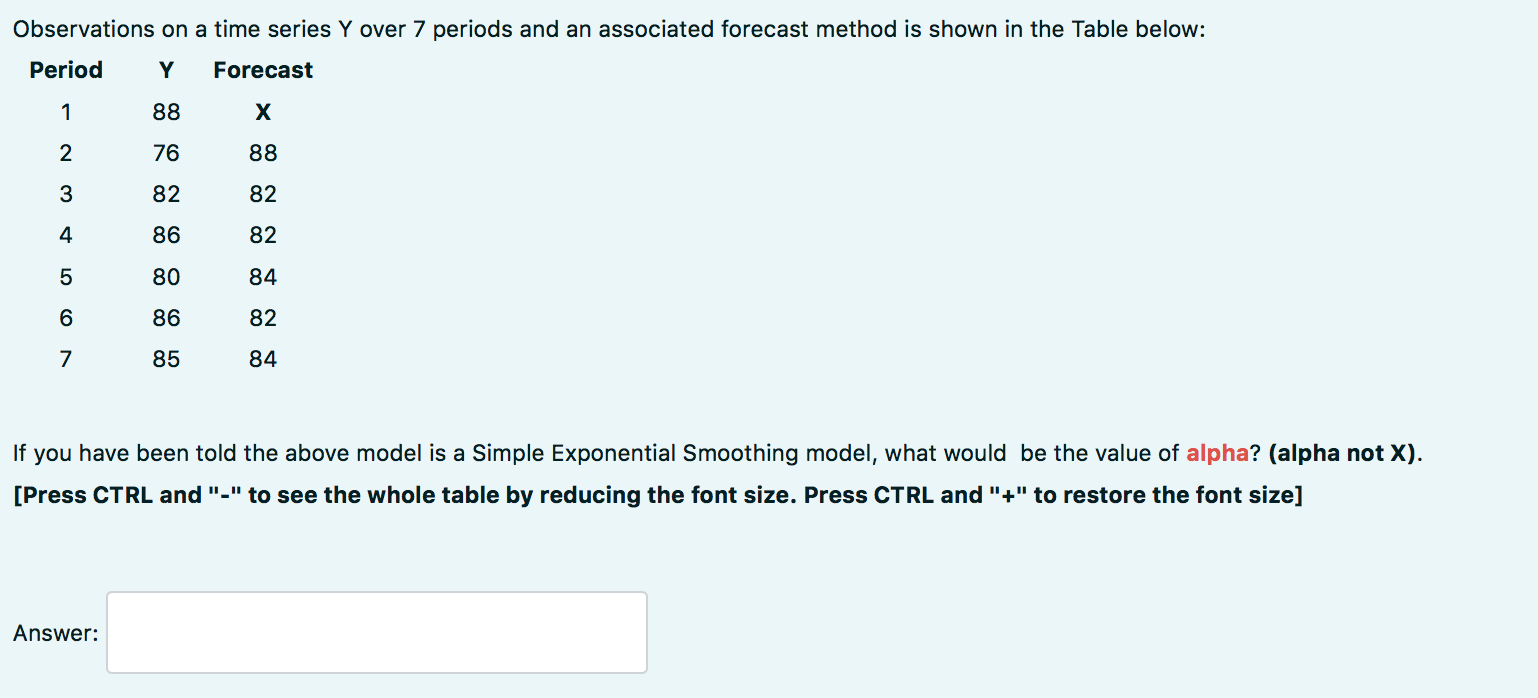Click the forecast value 84 for Period 7
This screenshot has height=698, width=1538.
262,358
